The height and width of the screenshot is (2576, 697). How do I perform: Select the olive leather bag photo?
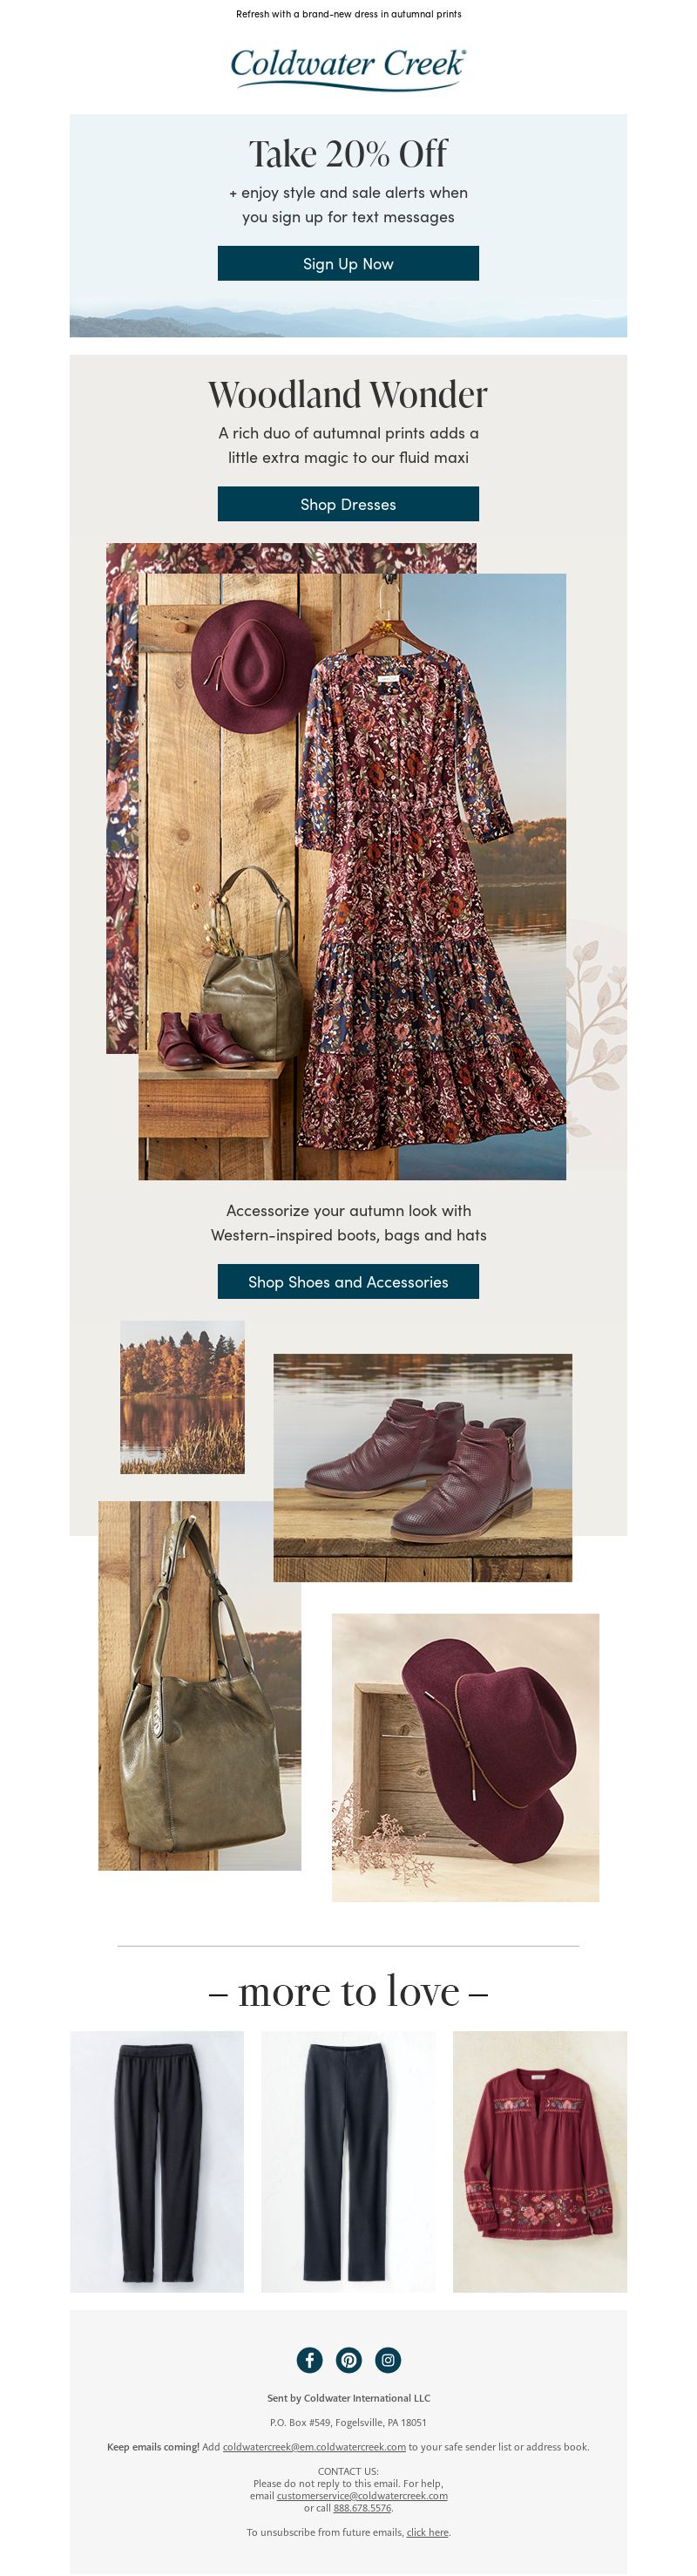(199, 1685)
